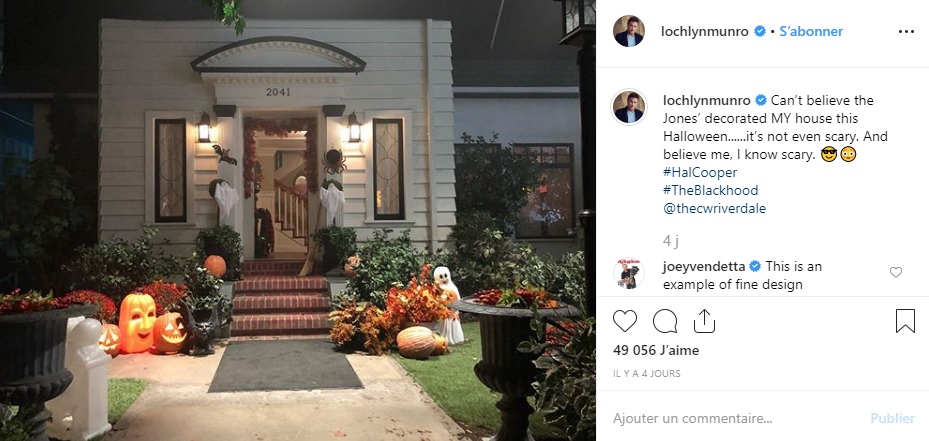Visit the @thecwriverdale mention

pyautogui.click(x=715, y=209)
